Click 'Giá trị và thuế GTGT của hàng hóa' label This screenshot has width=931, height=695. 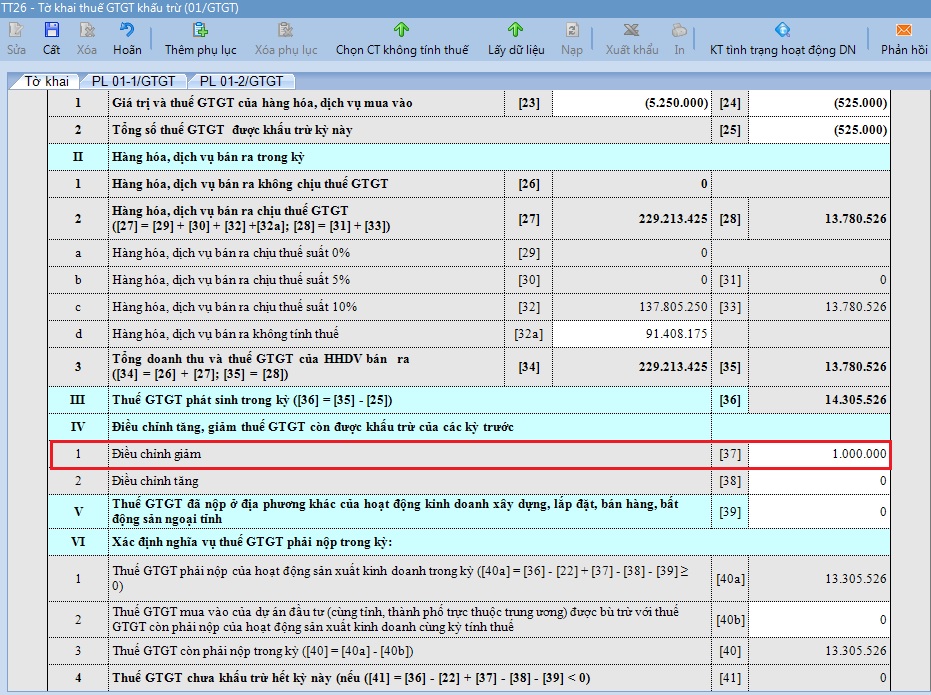click(262, 103)
